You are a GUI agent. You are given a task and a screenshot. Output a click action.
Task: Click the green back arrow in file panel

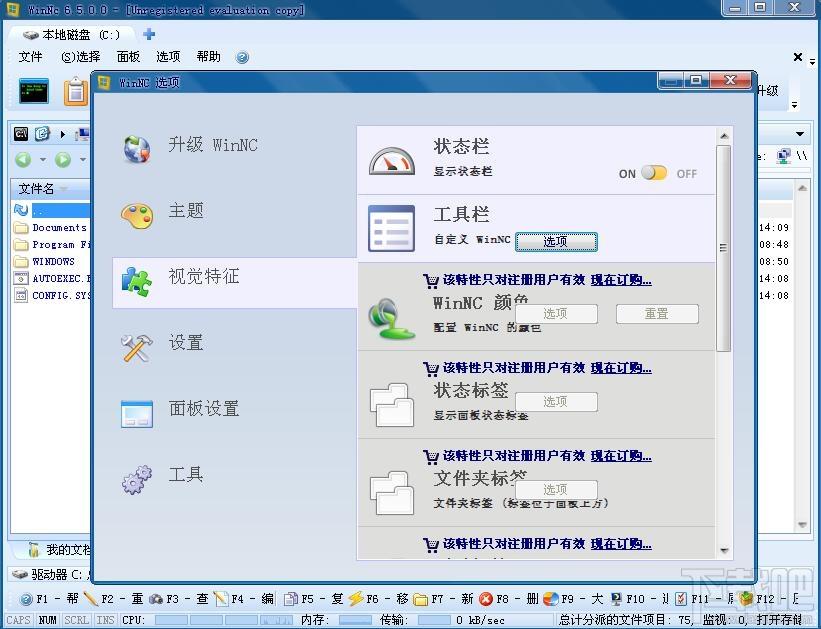[23, 159]
